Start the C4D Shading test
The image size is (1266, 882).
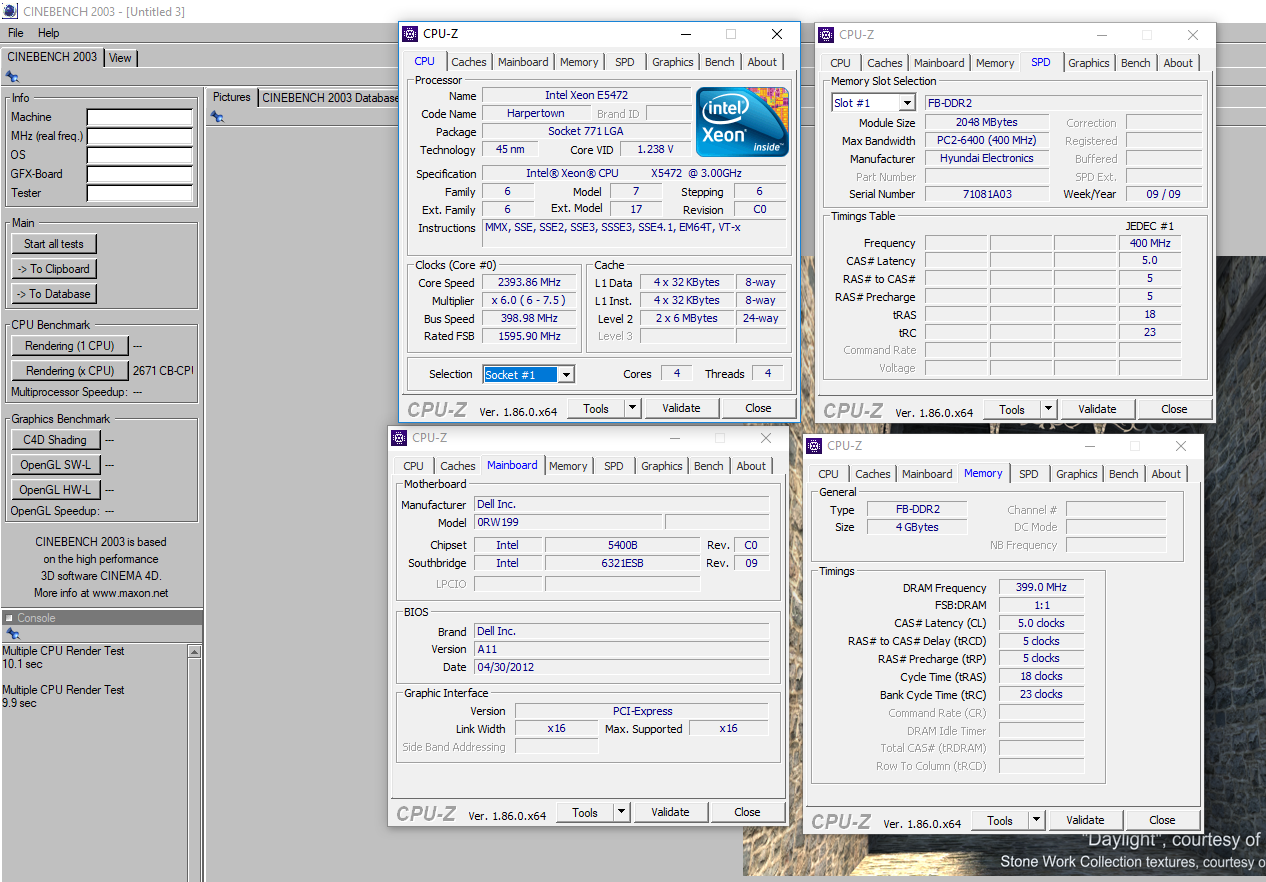55,440
